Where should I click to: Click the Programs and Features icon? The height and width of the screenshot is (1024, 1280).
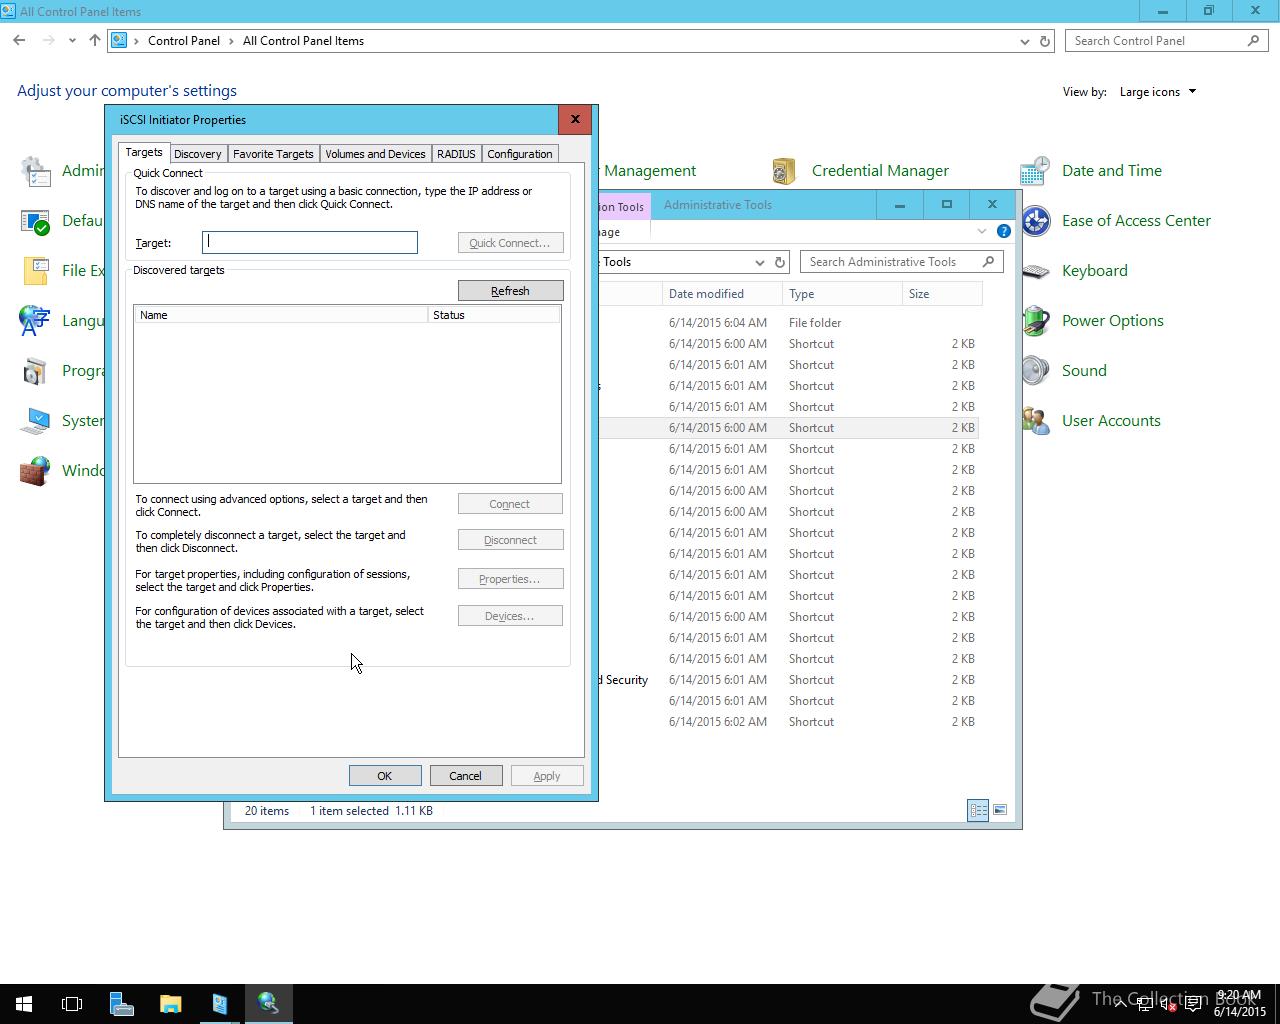[x=35, y=371]
